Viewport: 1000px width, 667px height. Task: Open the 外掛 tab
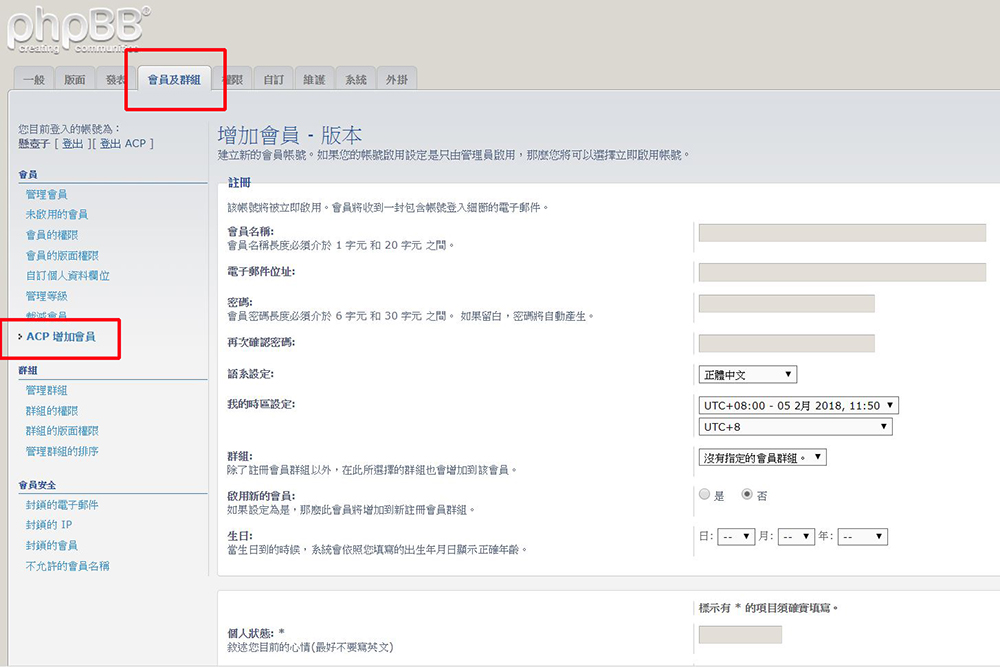point(397,80)
